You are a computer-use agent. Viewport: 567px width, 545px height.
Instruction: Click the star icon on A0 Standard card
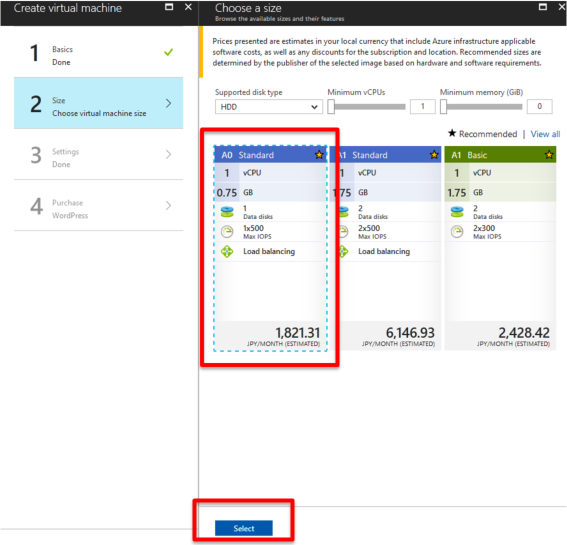click(x=319, y=155)
